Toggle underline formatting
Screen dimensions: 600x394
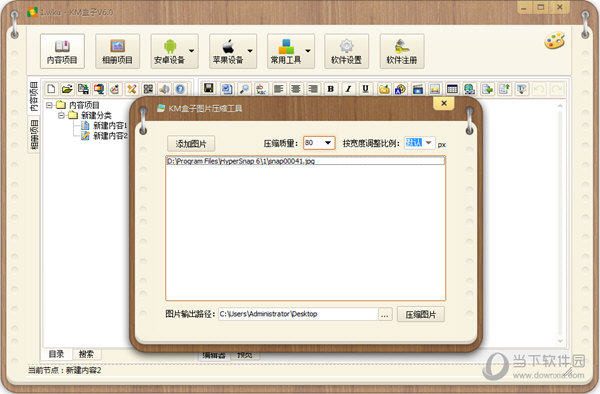point(365,89)
